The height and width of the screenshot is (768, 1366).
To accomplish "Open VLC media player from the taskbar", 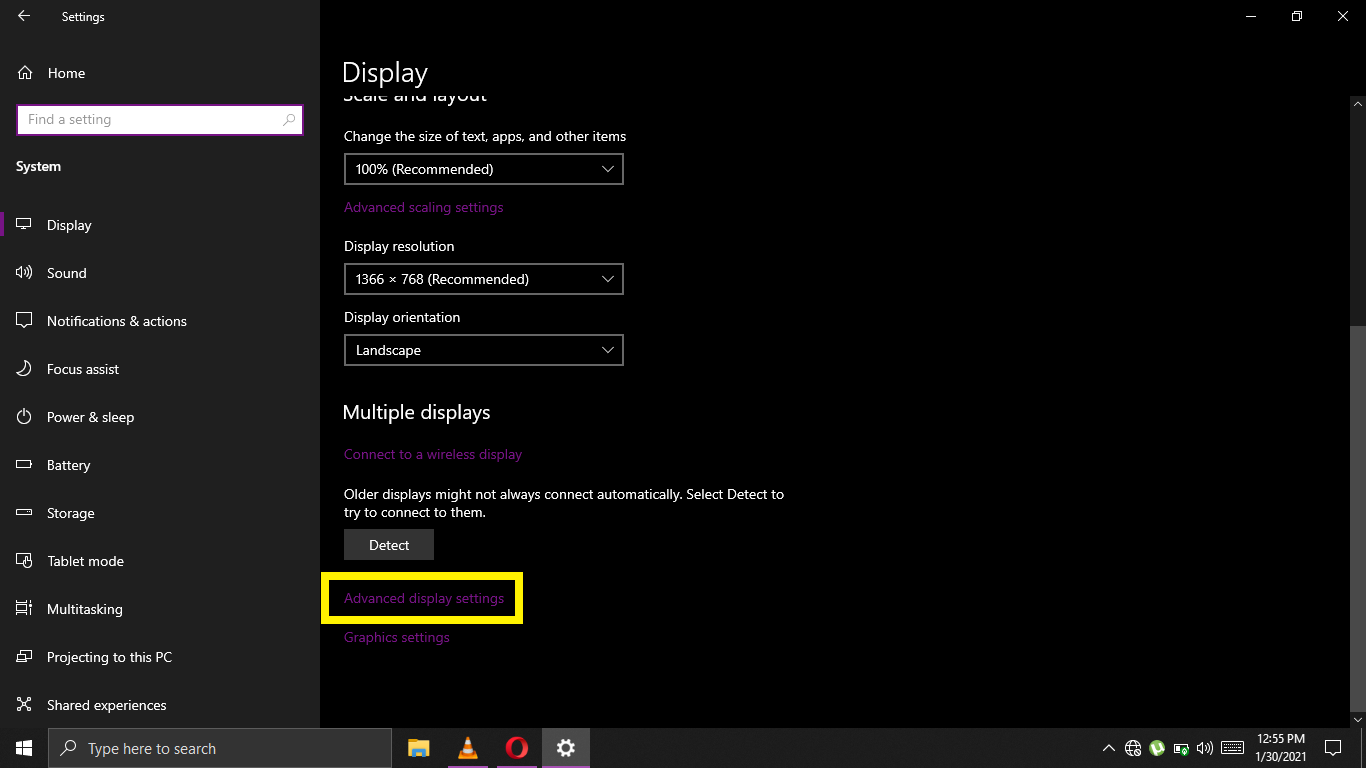I will pos(467,747).
